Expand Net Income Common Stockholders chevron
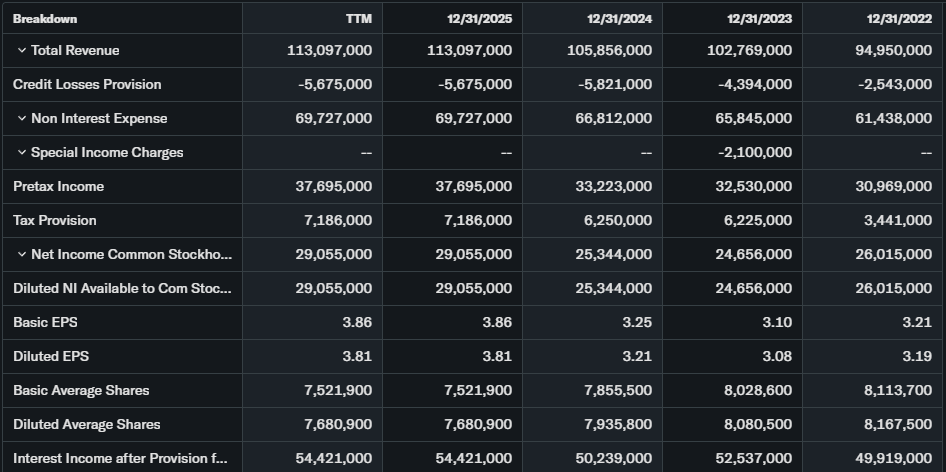 click(x=21, y=255)
